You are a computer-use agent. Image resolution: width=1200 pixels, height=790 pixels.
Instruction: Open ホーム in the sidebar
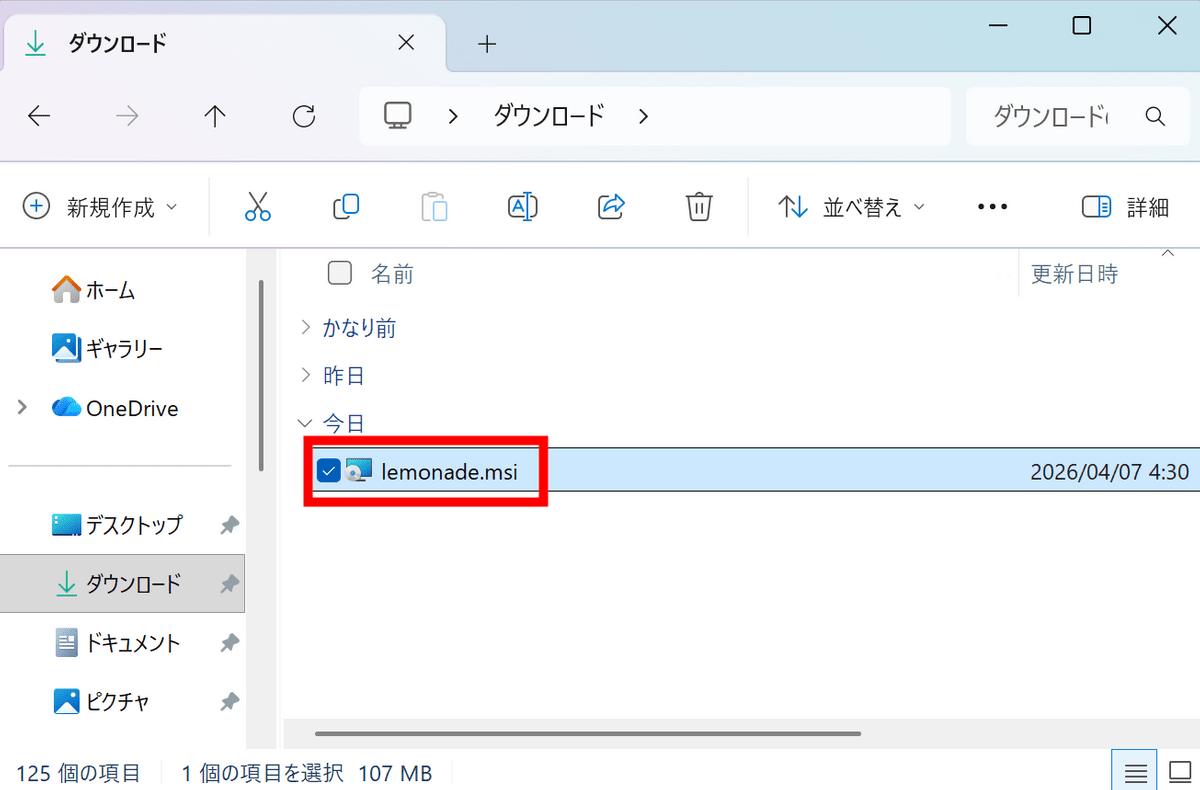[94, 290]
